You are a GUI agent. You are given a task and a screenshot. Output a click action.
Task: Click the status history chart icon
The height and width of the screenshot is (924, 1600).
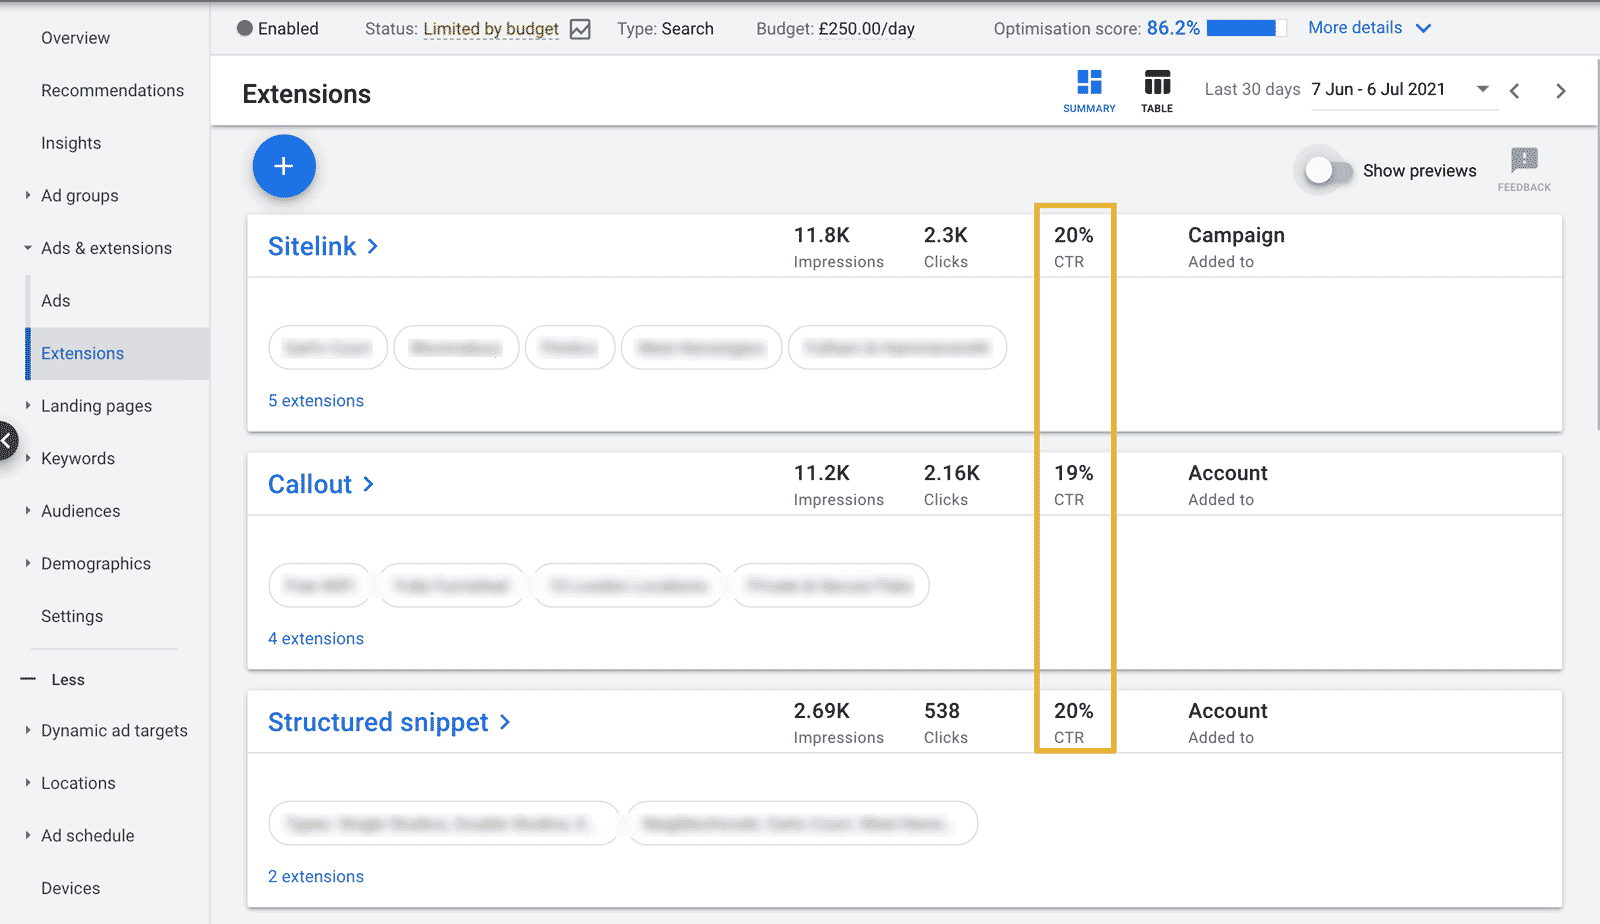[580, 29]
